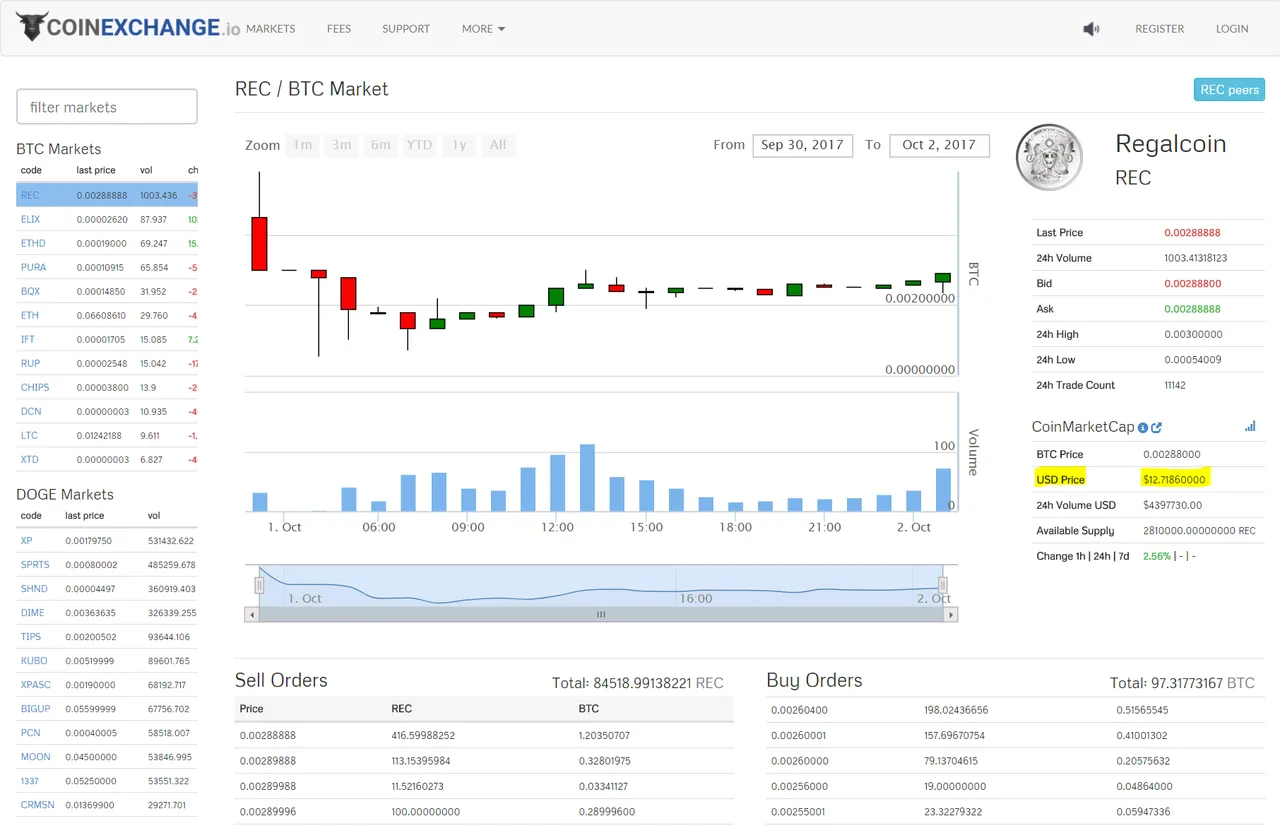This screenshot has width=1280, height=826.
Task: Set chart zoom to All
Action: click(x=498, y=145)
